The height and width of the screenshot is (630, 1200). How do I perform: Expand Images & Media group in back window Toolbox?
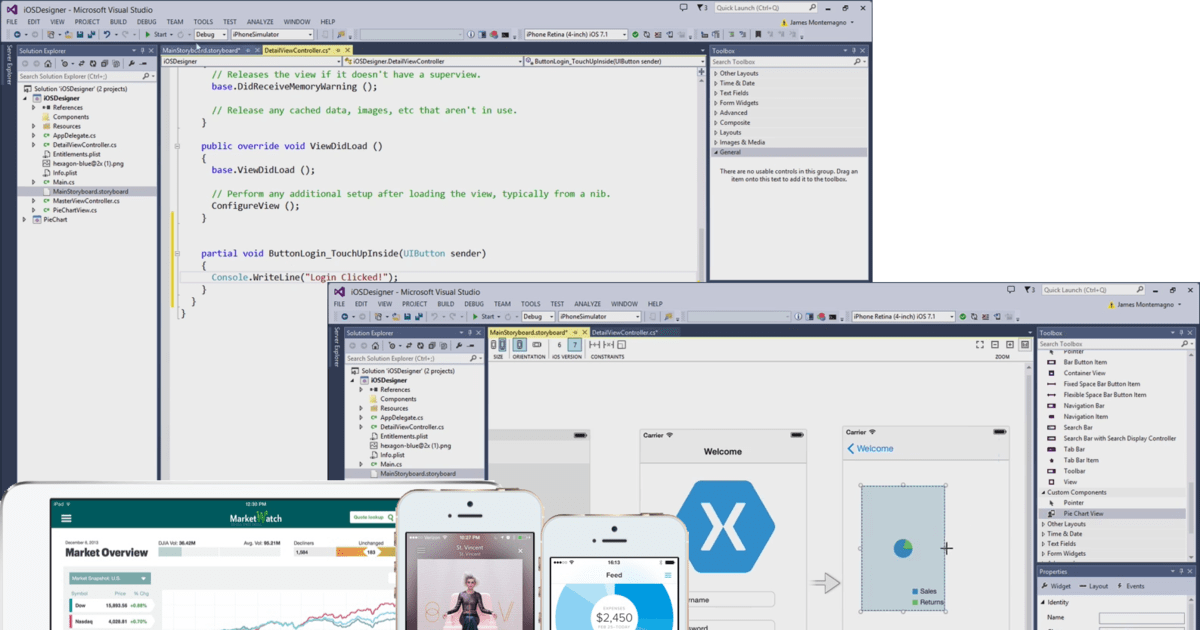[x=716, y=142]
